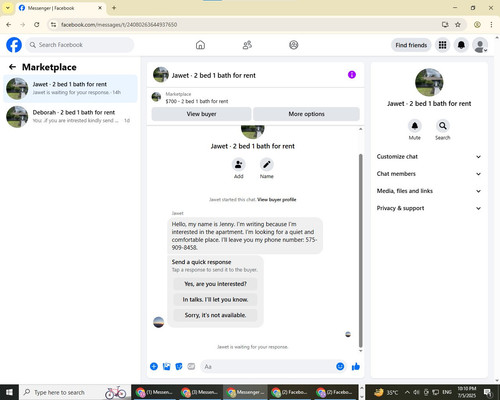View site information icon in address bar

coord(53,25)
